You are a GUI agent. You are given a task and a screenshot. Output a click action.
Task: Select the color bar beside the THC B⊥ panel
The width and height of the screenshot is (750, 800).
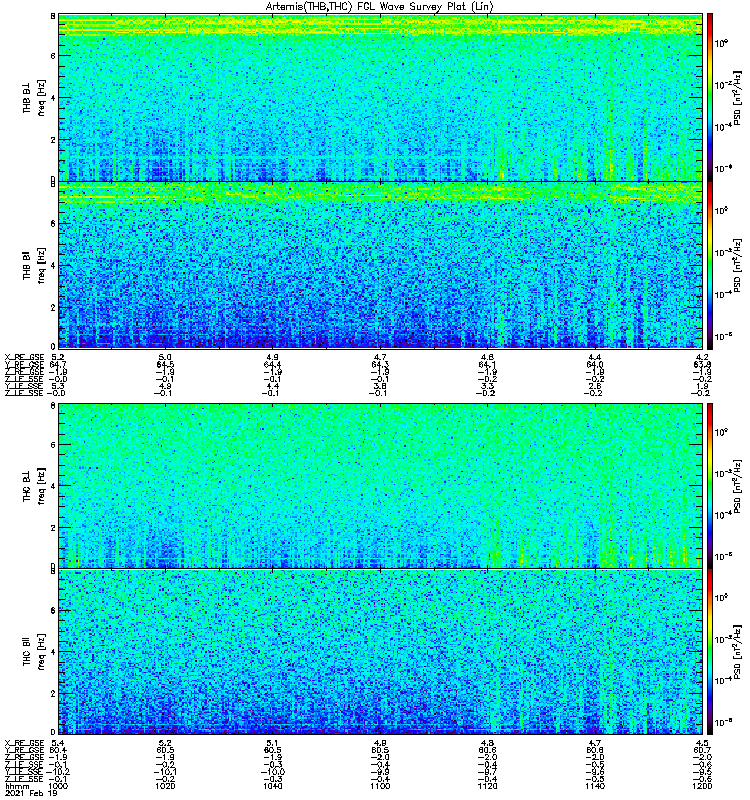pyautogui.click(x=709, y=486)
